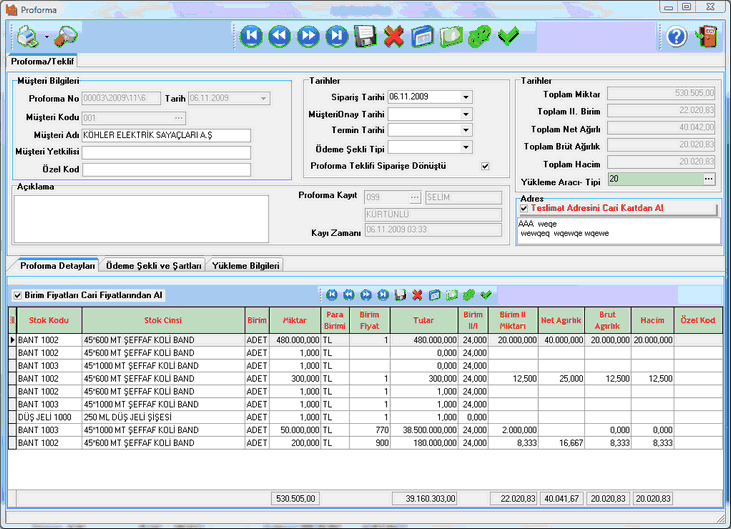Open the printer dropdown arrow
Screen dimensions: 731x529
47,37
